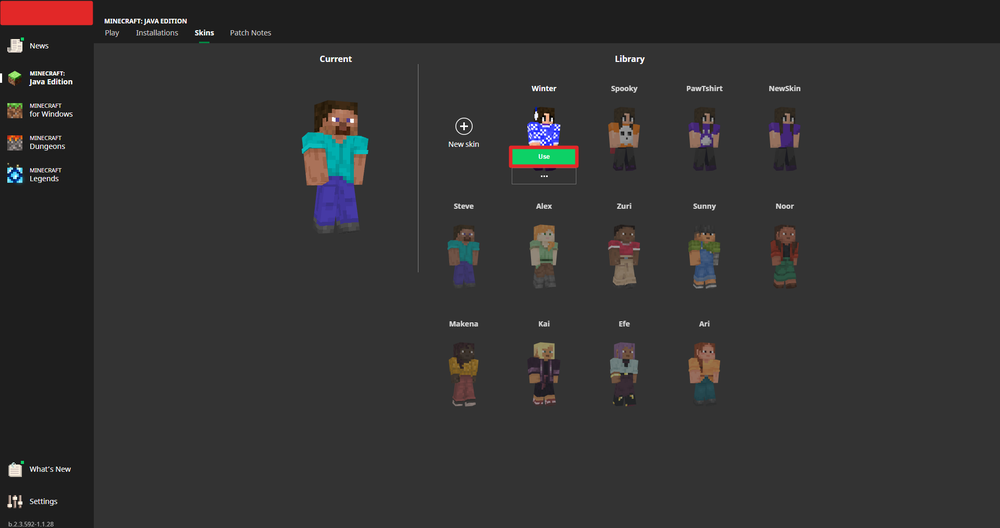Expand the Winter skin more options button

(544, 176)
